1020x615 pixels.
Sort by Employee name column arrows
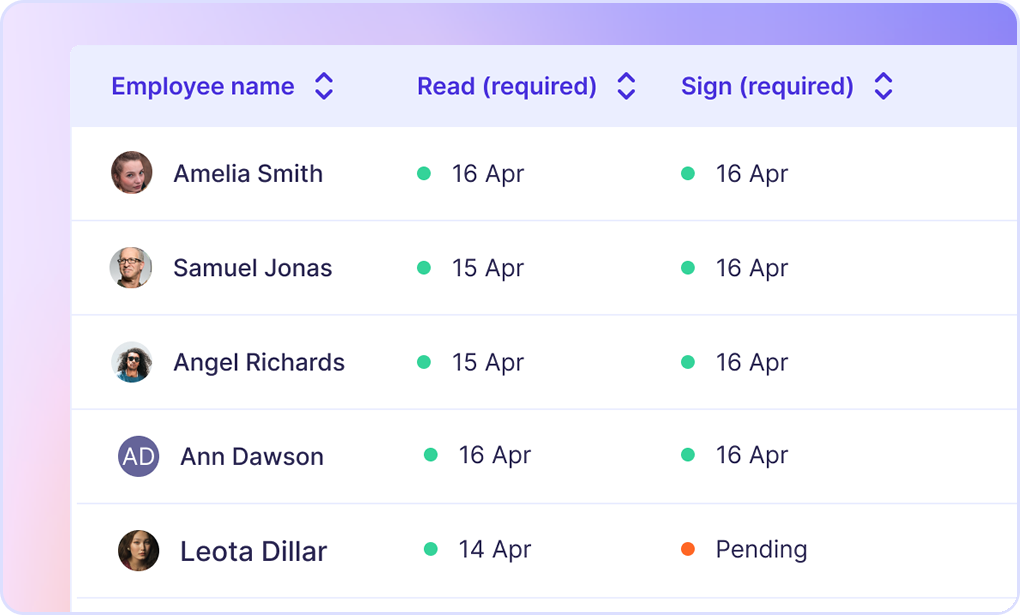[324, 86]
